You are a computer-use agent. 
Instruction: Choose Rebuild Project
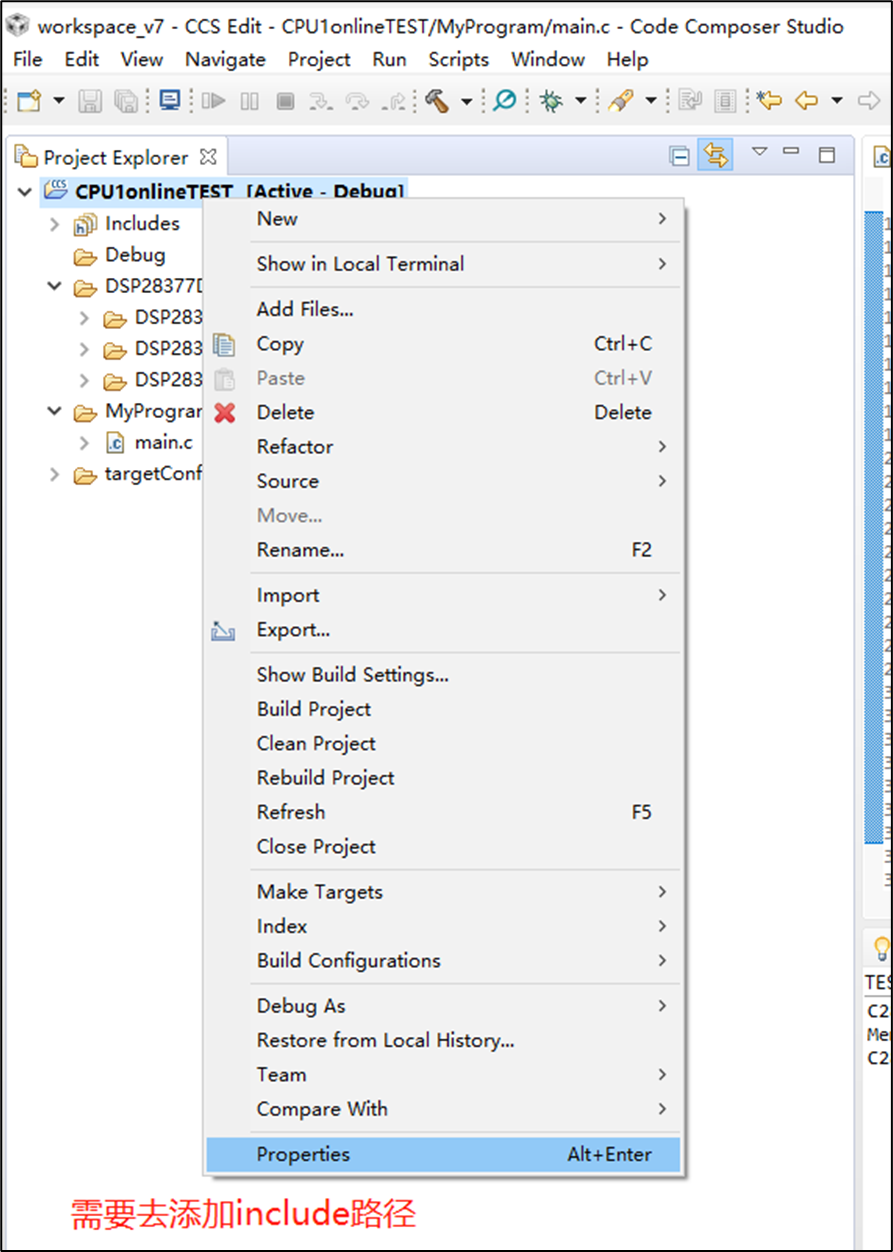point(444,778)
